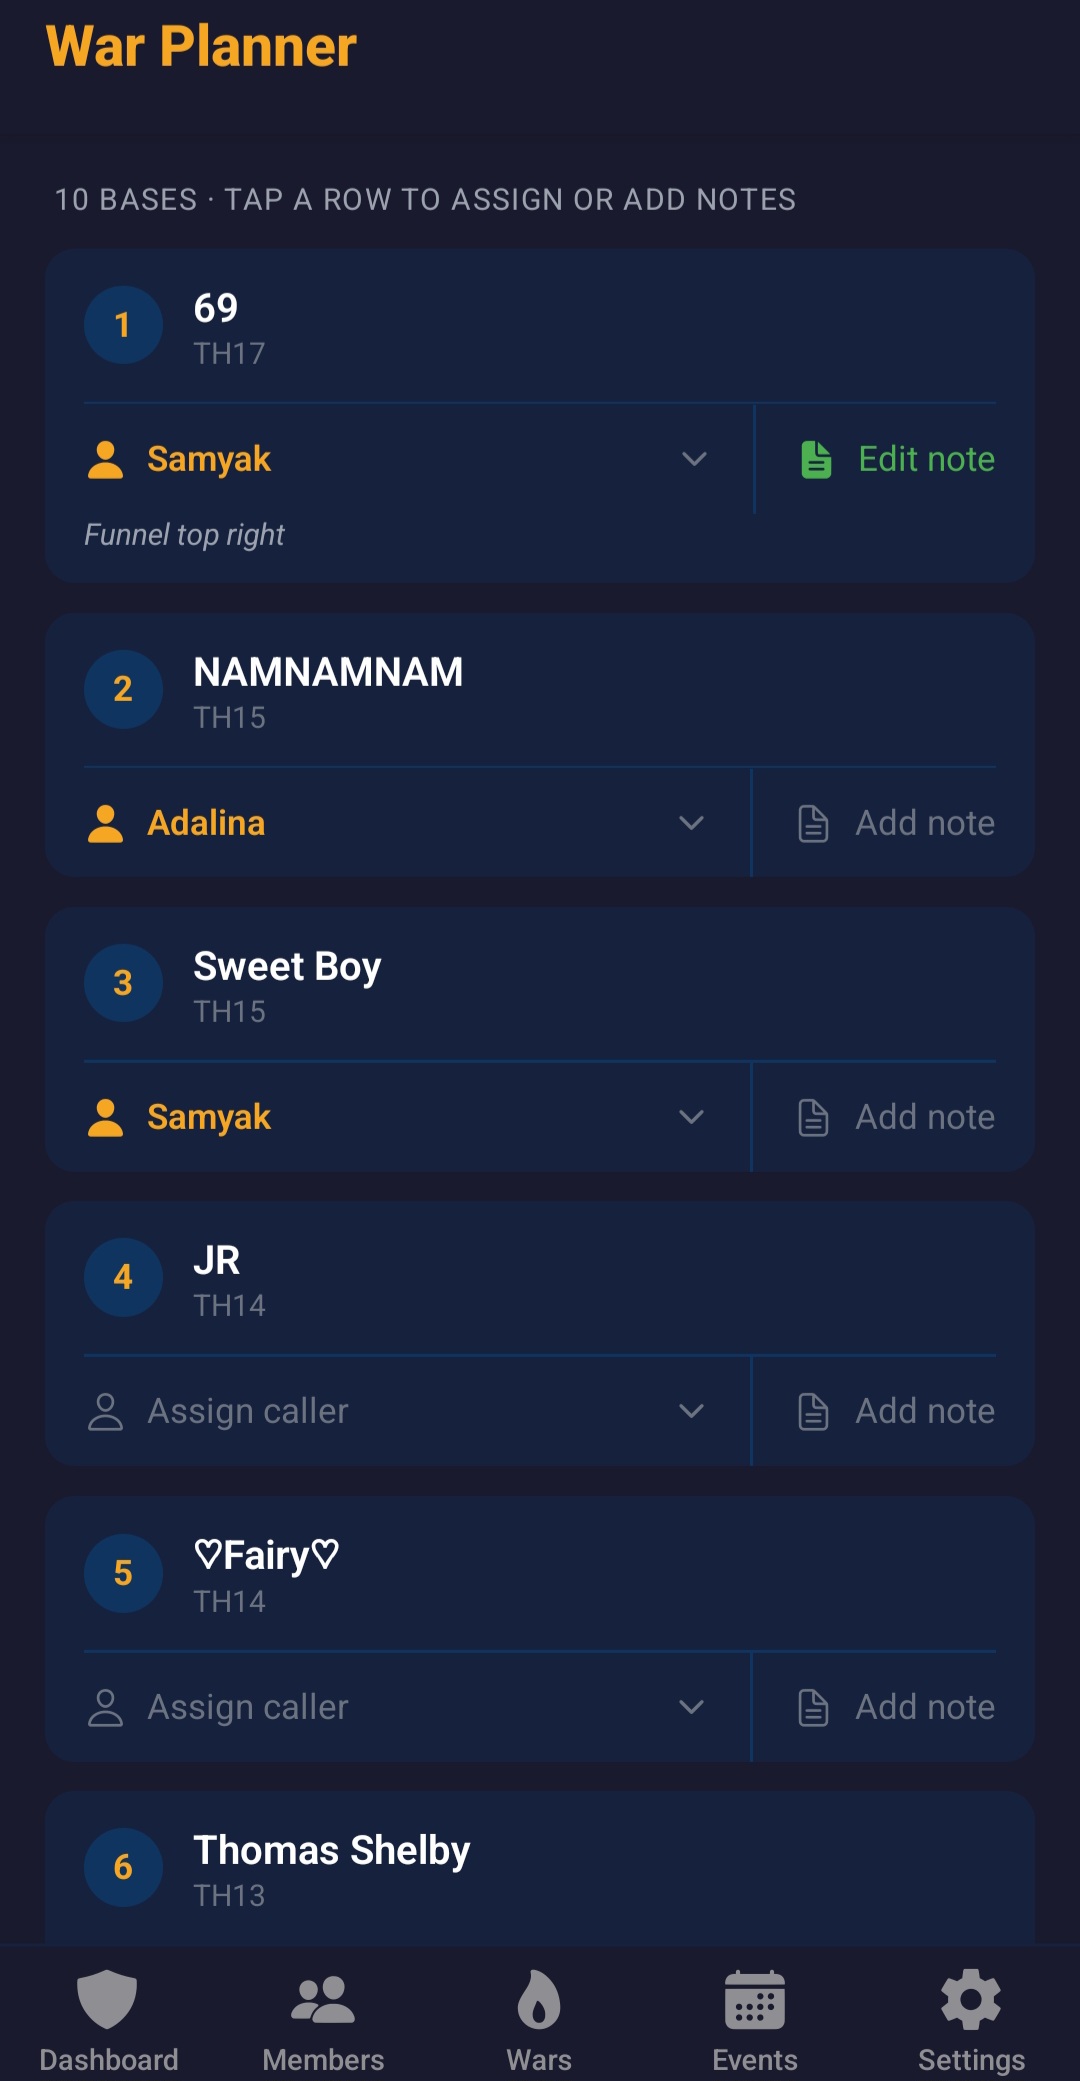Add note for ♡Fairy♡ base
The image size is (1080, 2081).
924,1707
